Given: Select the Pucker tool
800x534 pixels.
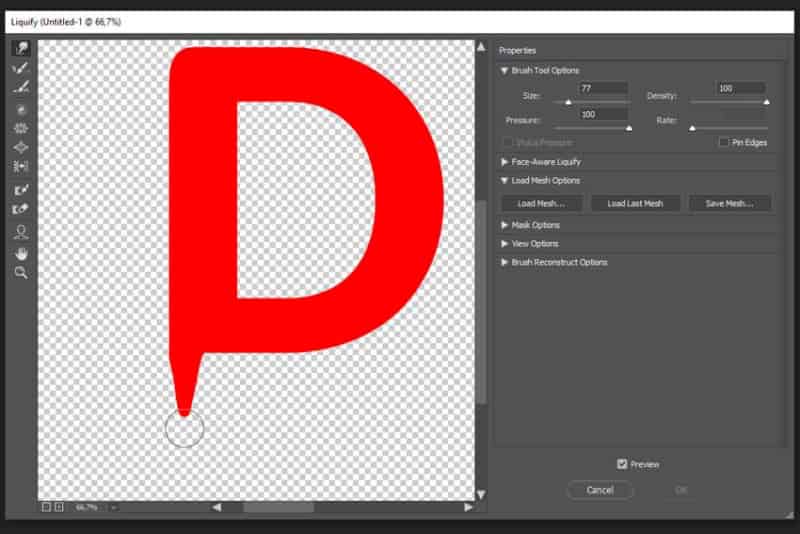Looking at the screenshot, I should (x=21, y=128).
